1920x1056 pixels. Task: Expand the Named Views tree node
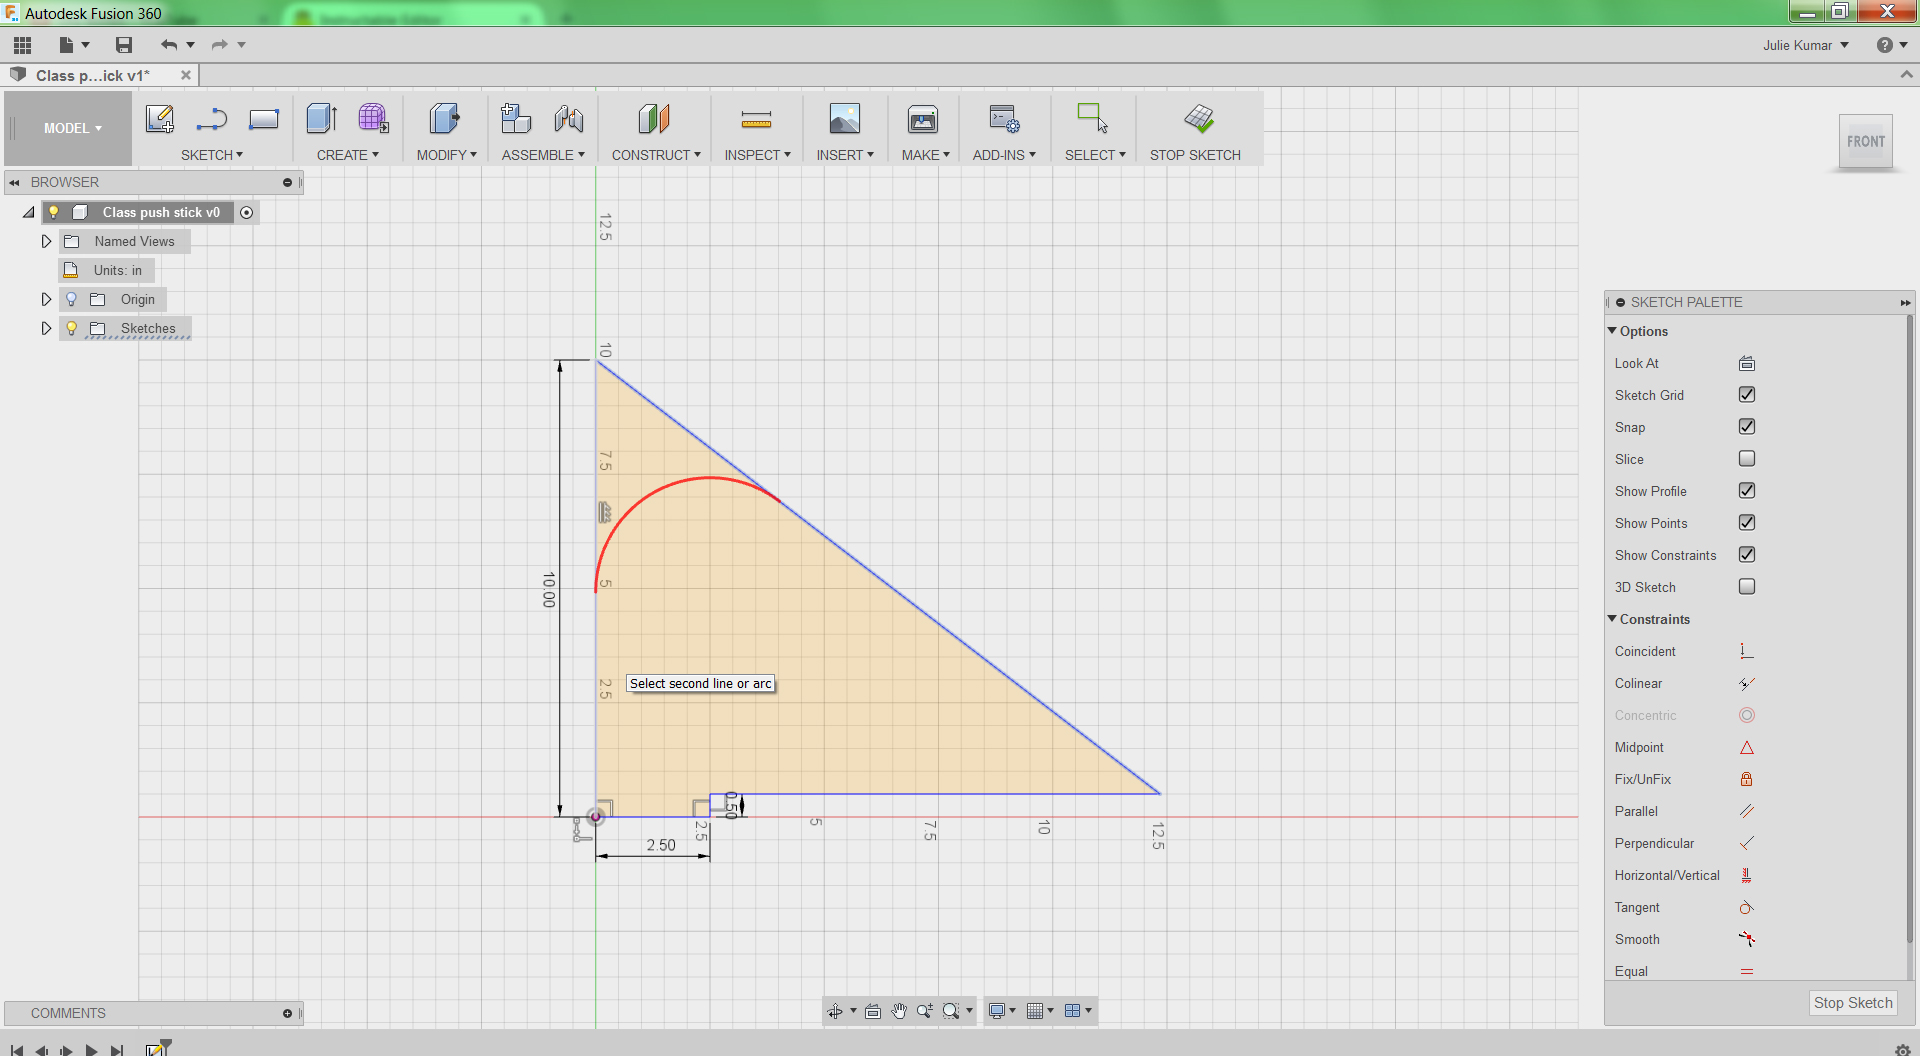(46, 241)
